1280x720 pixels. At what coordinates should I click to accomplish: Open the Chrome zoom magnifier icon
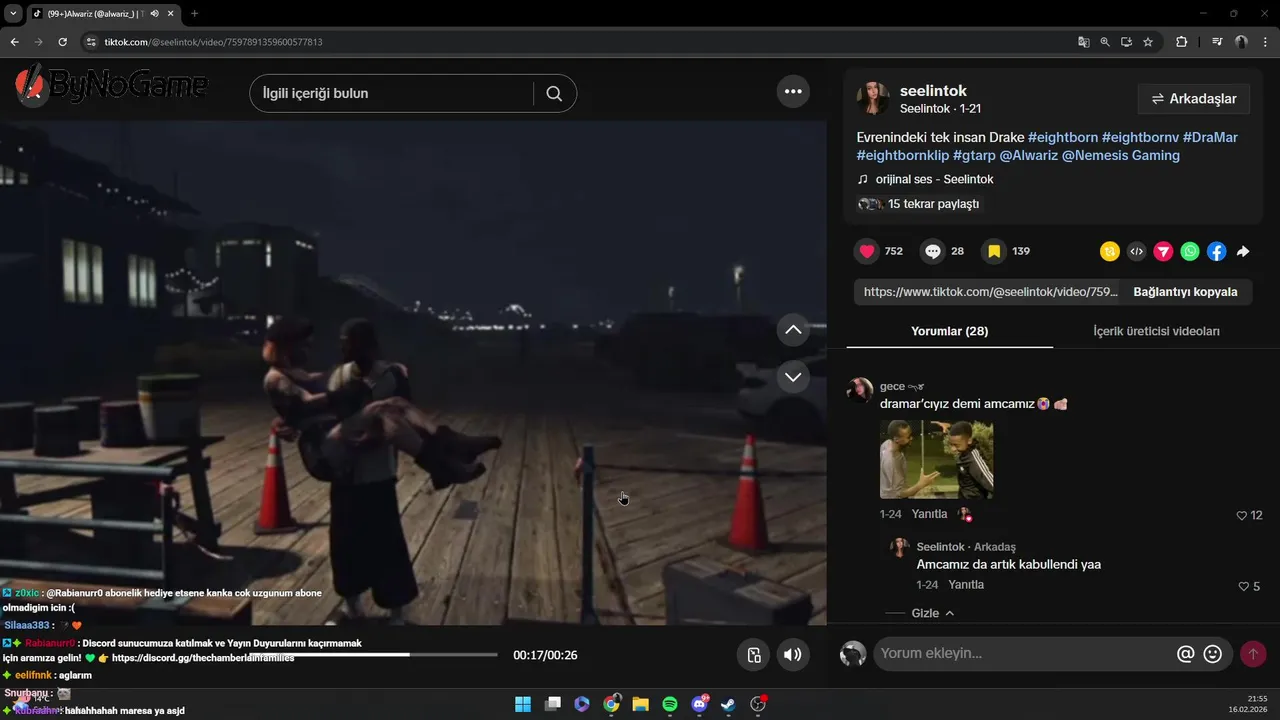point(1105,42)
